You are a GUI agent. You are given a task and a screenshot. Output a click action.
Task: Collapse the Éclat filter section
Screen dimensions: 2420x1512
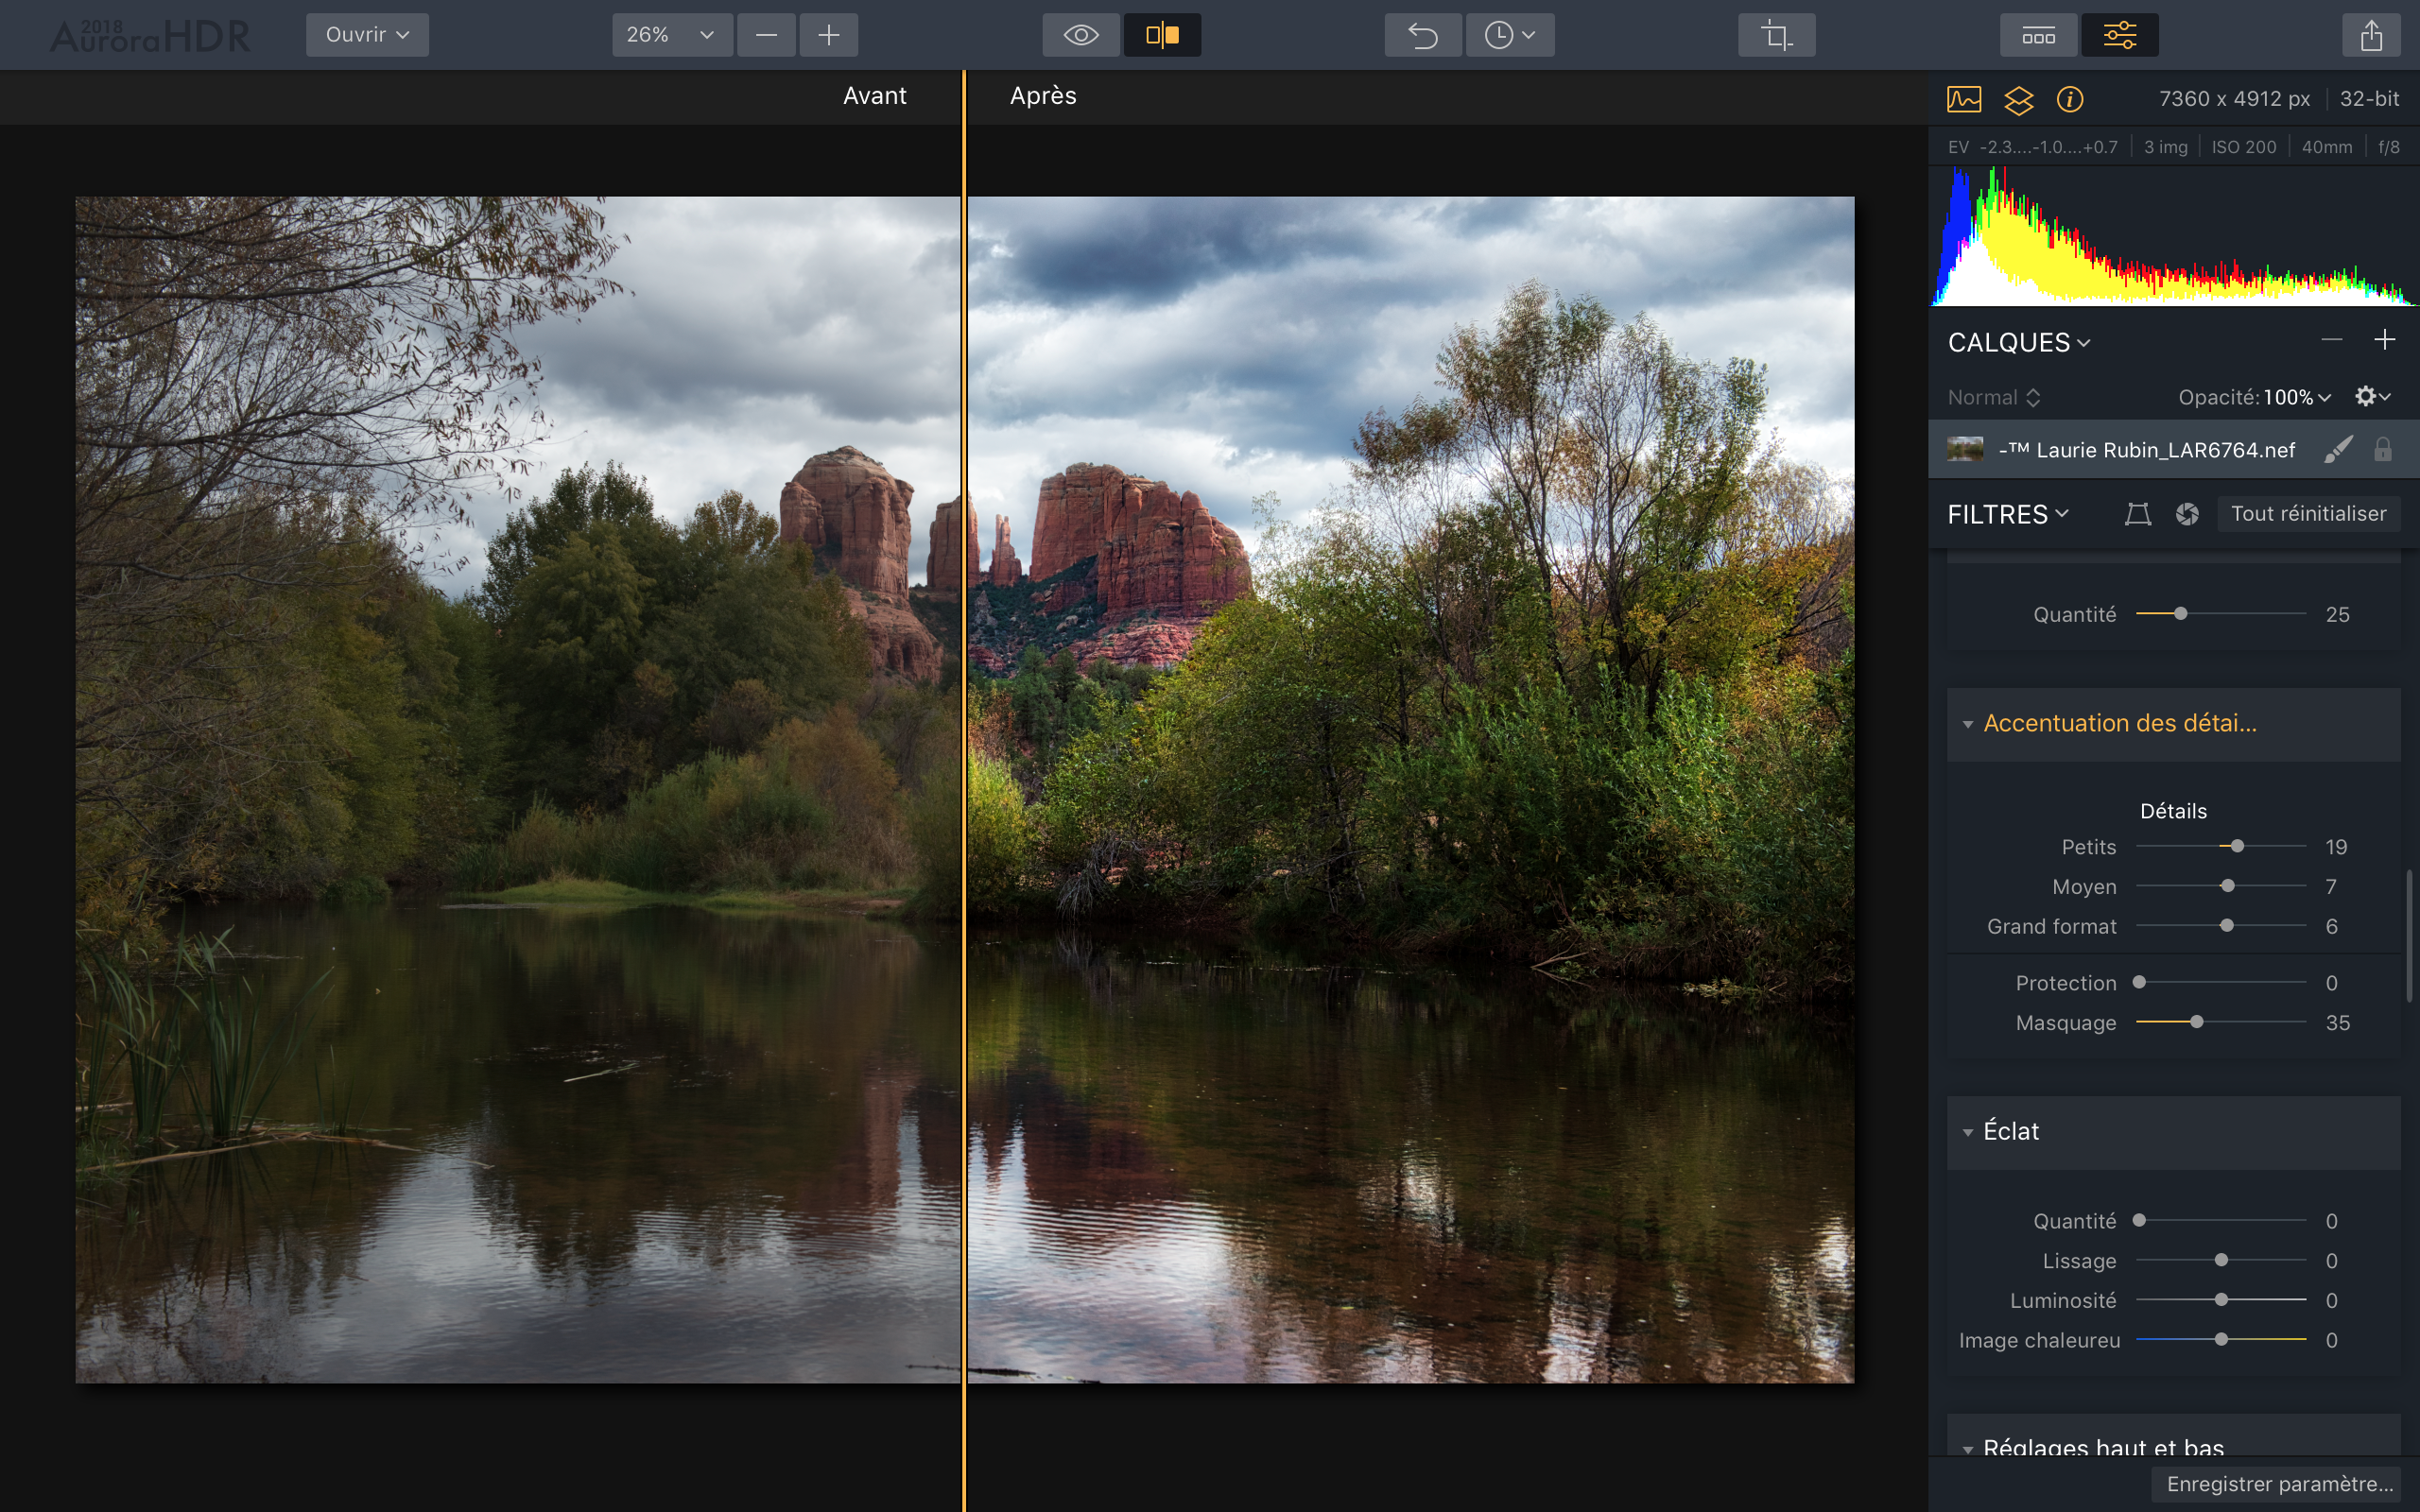[x=1967, y=1132]
